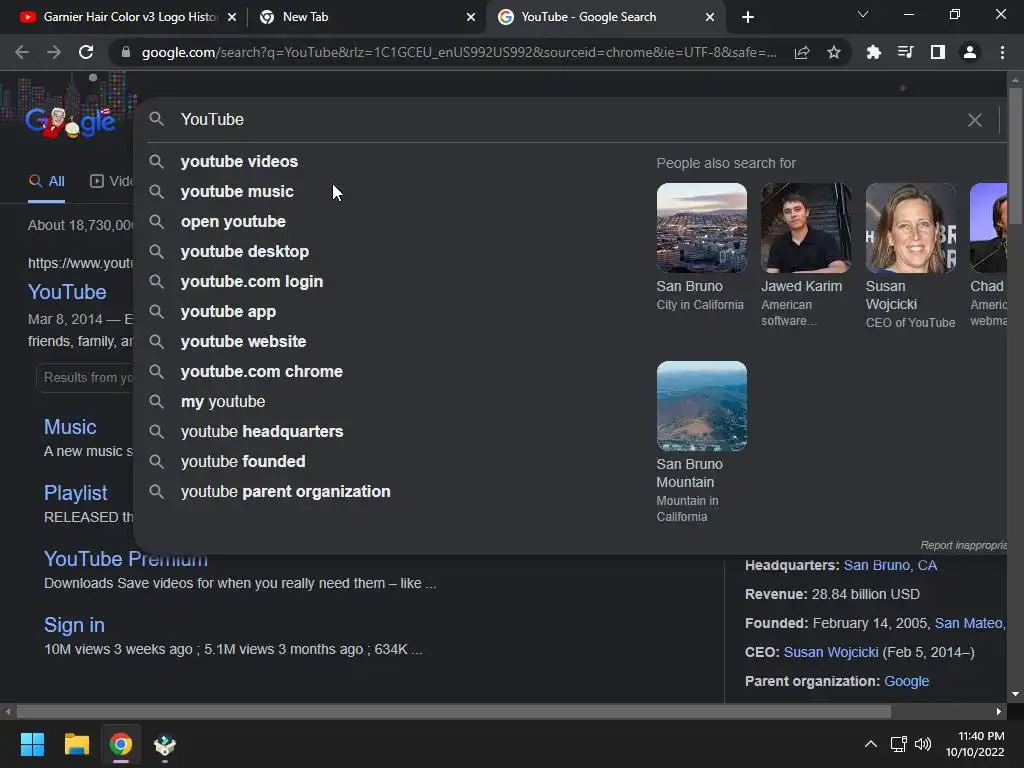
Task: Click the share page icon in address bar
Action: click(802, 52)
